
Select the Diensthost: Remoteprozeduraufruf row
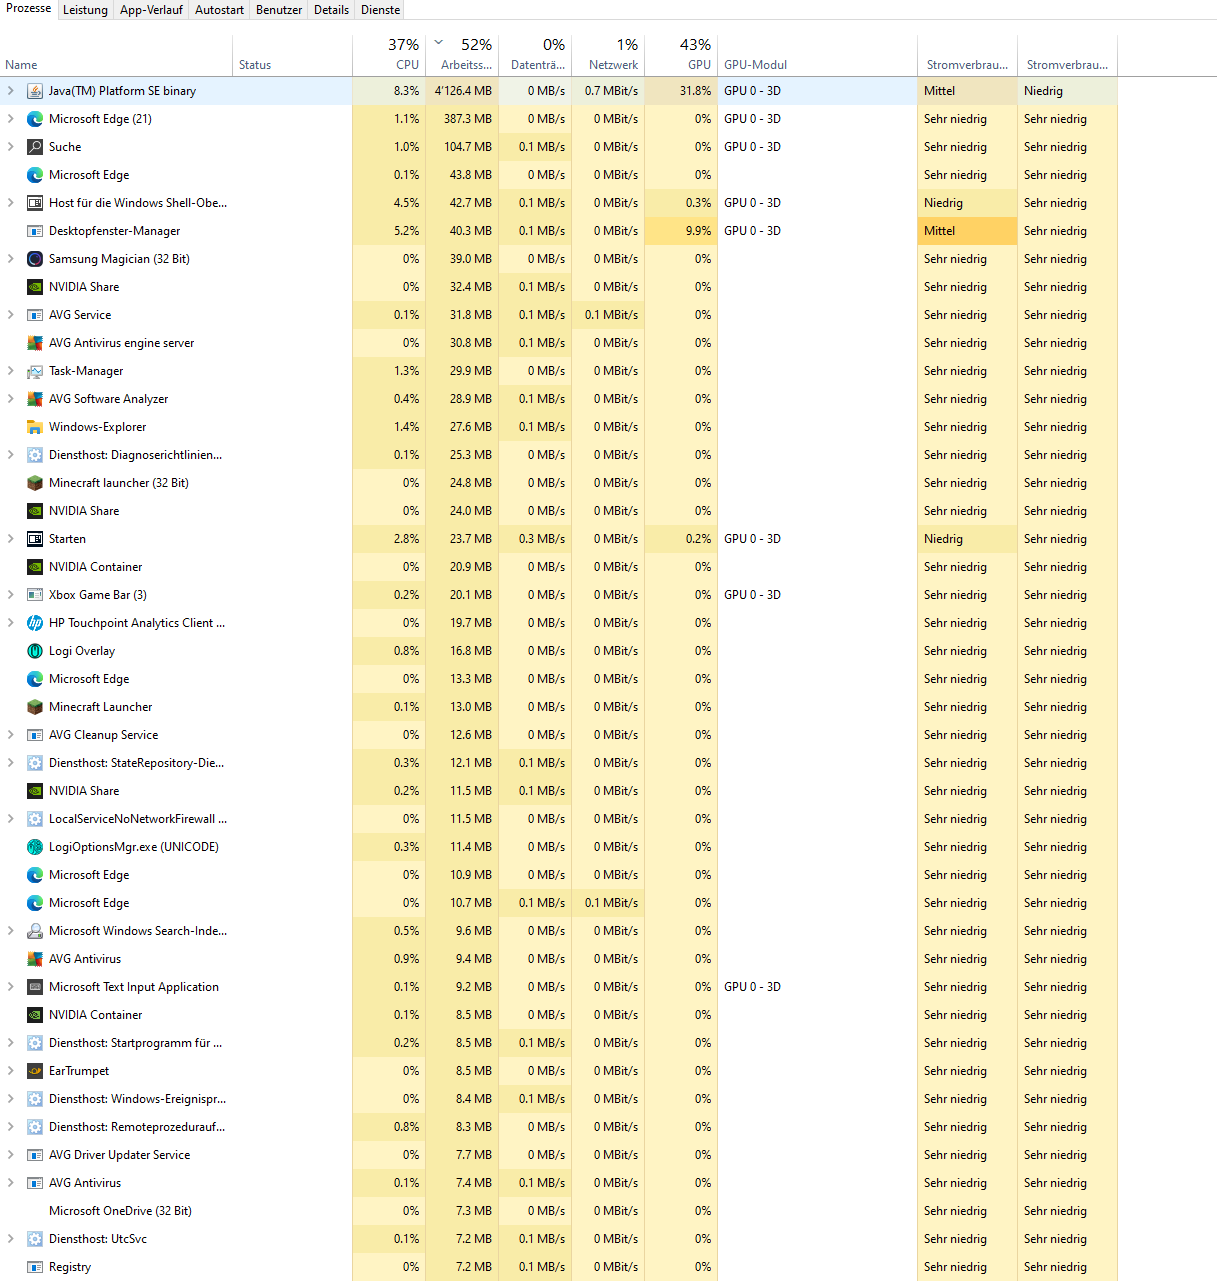click(x=558, y=1127)
